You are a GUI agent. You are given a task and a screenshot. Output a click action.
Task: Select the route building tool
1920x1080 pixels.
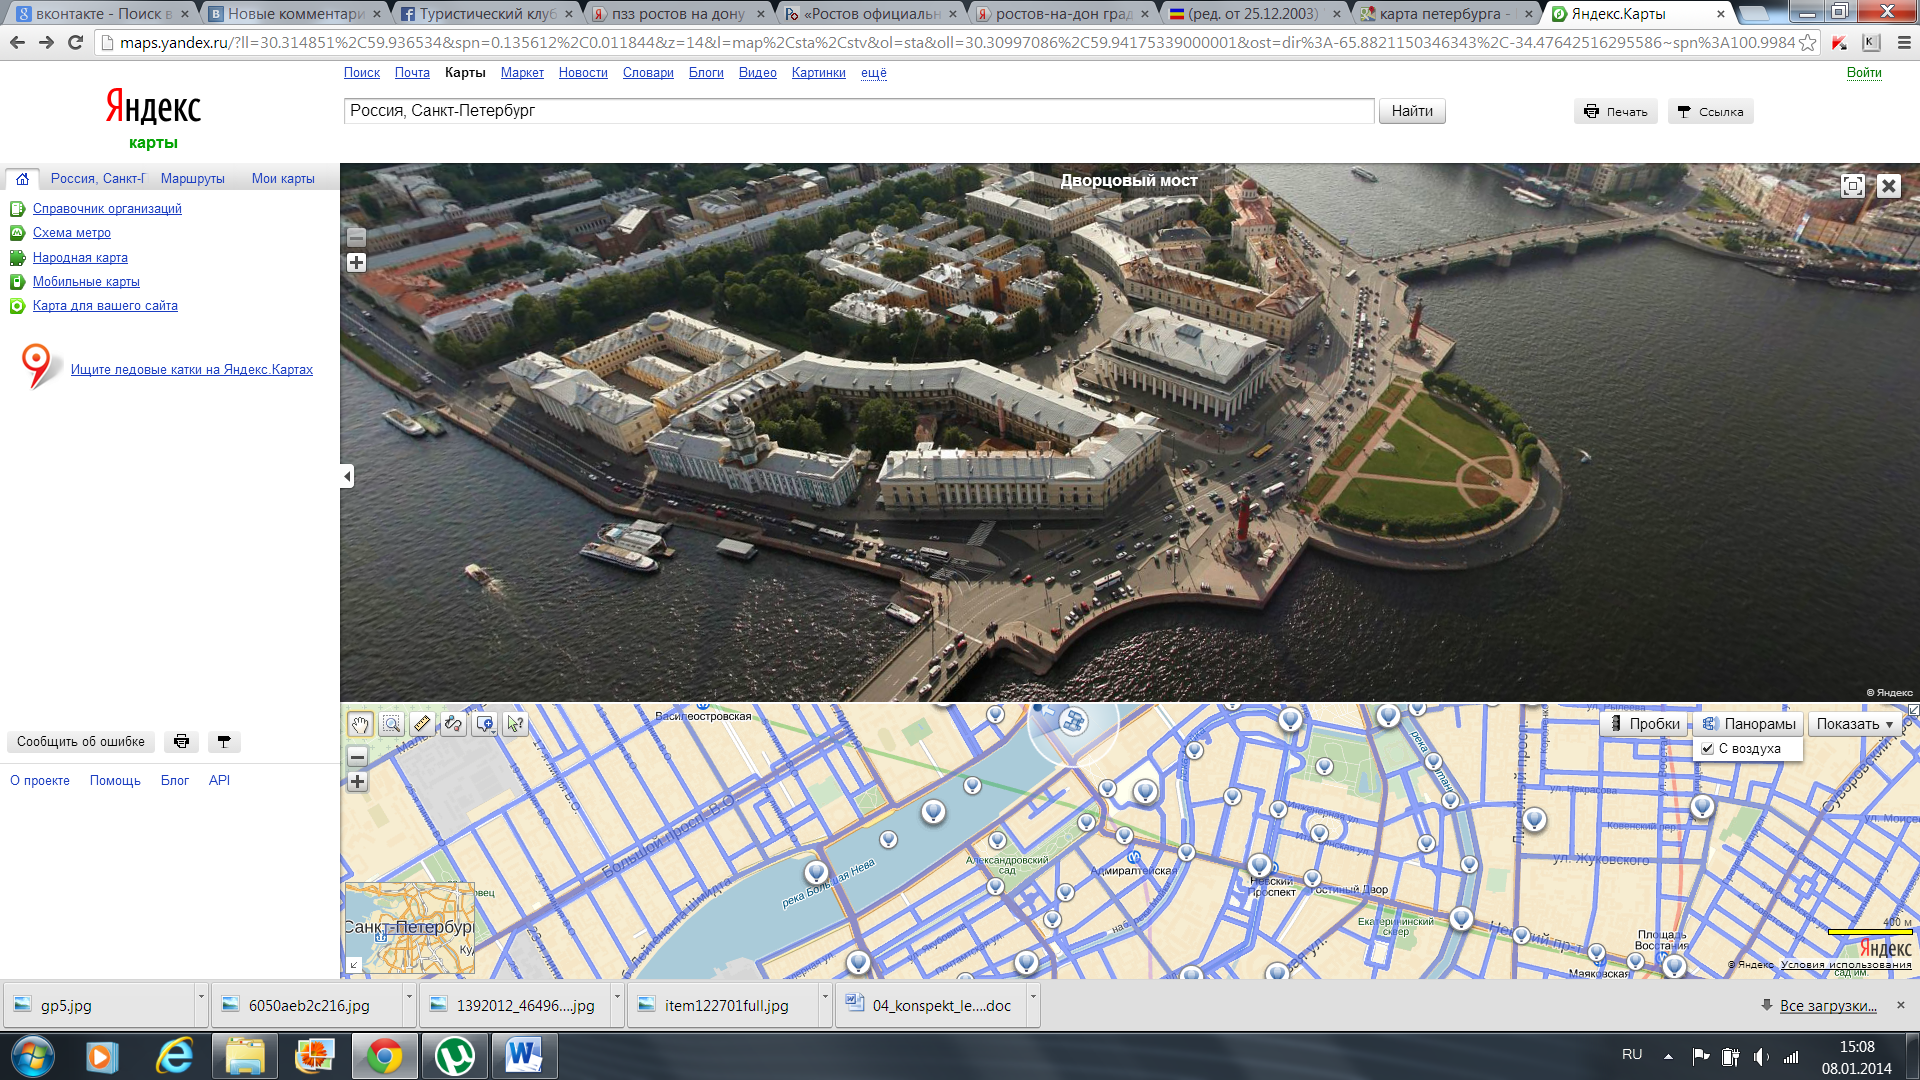click(453, 724)
